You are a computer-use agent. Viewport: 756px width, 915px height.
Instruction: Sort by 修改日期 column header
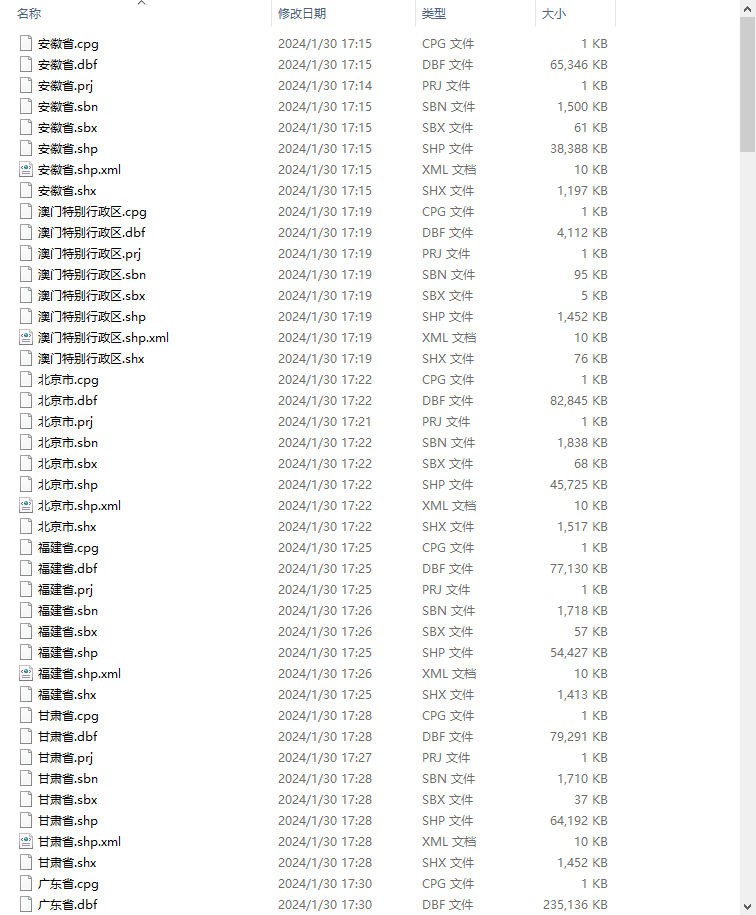[302, 13]
